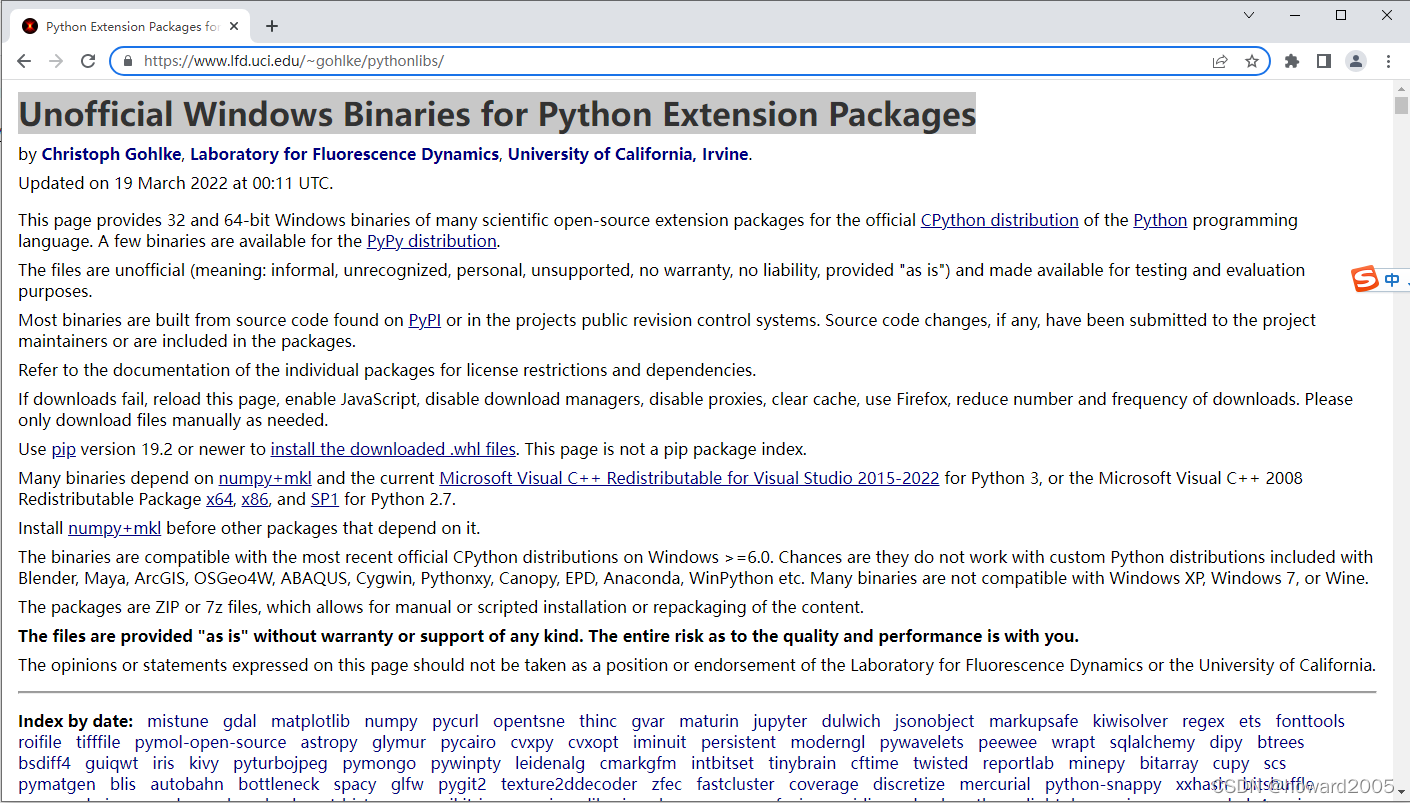The height and width of the screenshot is (803, 1410).
Task: Open the SP1 redistributable link
Action: pyautogui.click(x=325, y=499)
